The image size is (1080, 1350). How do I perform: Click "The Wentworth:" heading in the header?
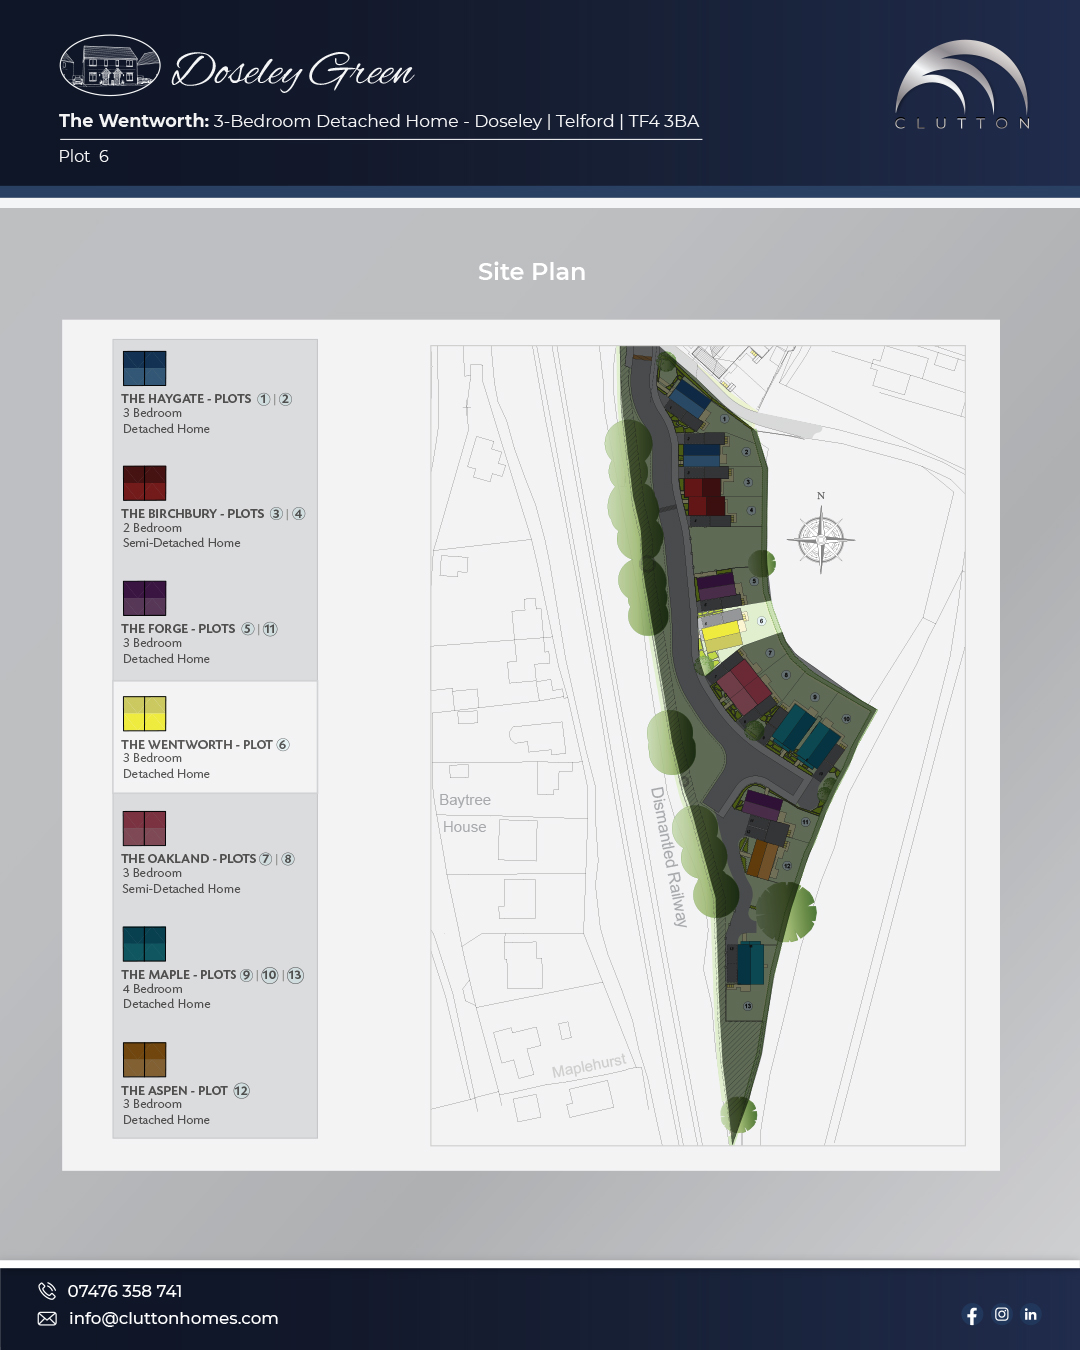coord(134,121)
